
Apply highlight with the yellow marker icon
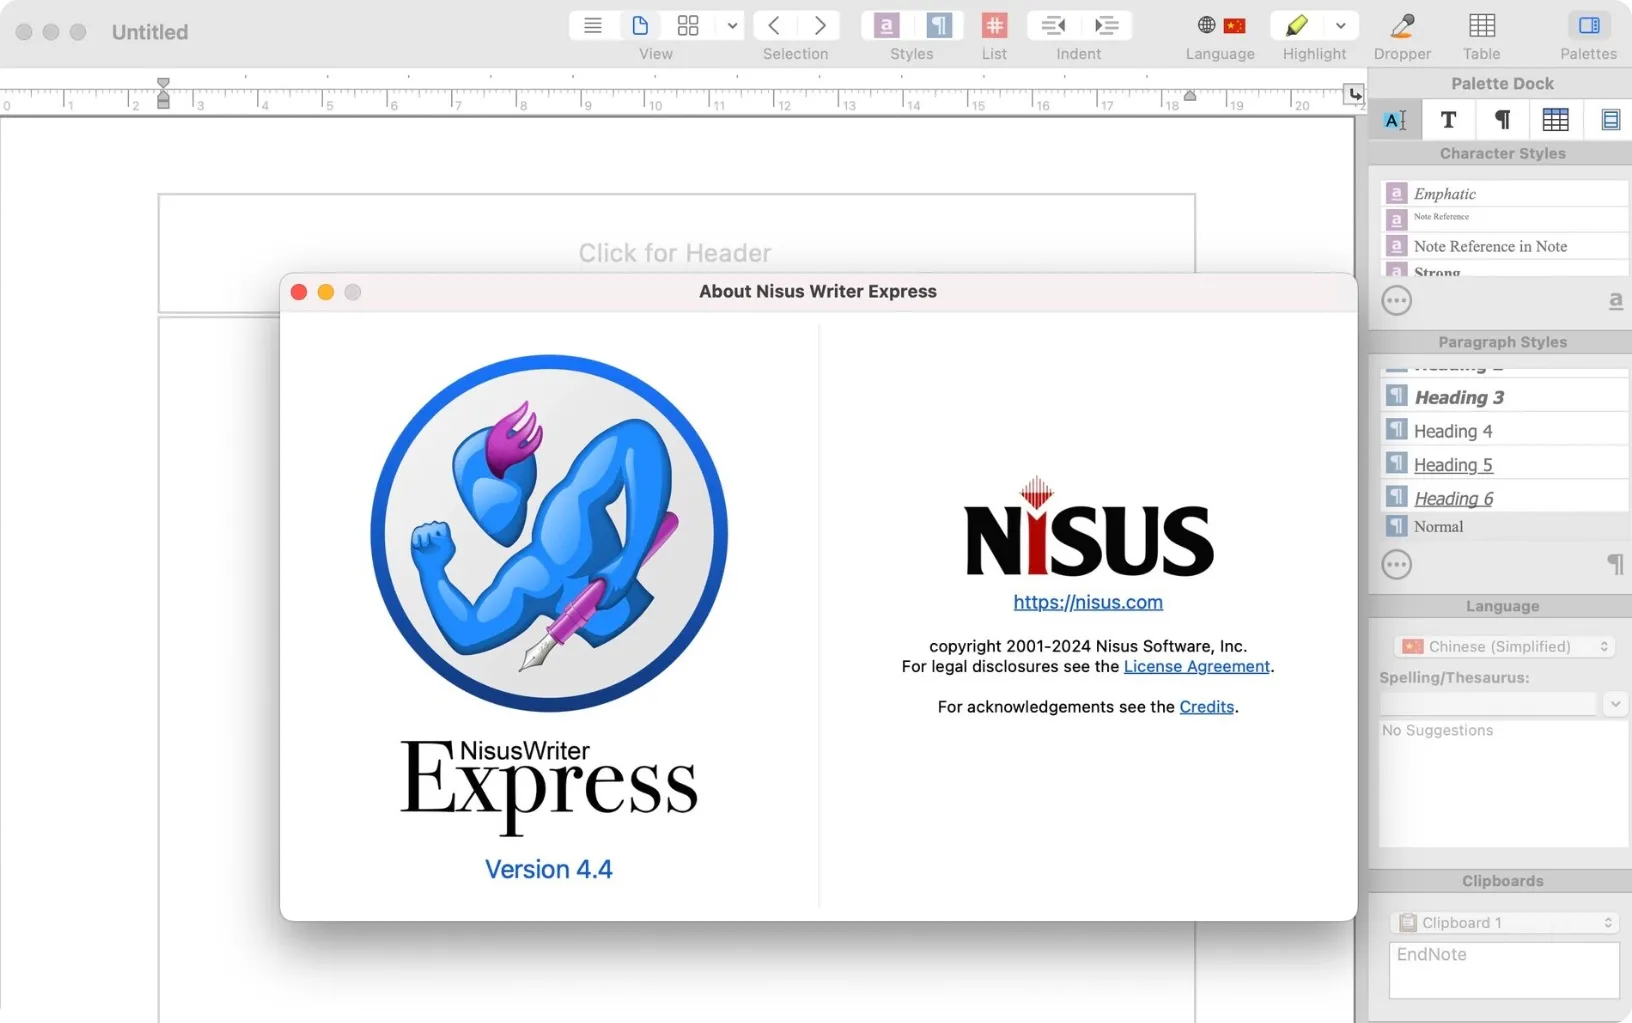tap(1297, 25)
